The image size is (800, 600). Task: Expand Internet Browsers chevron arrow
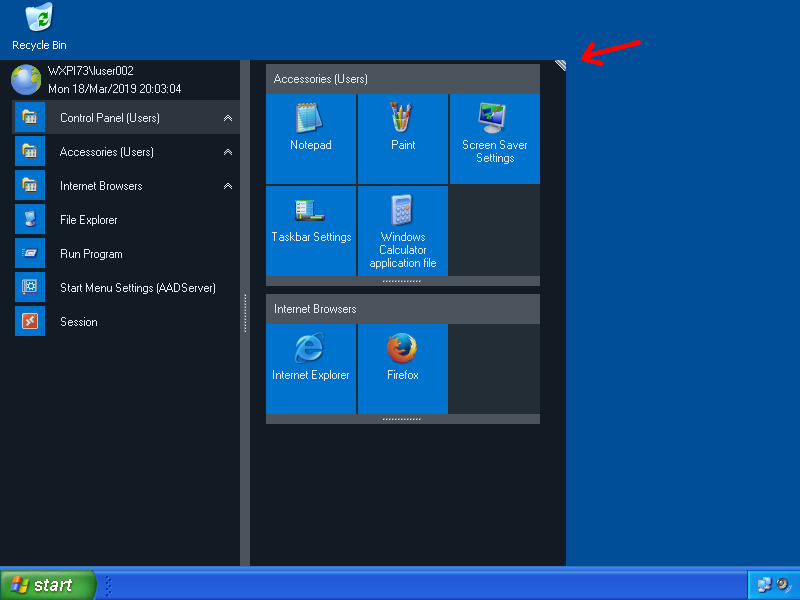[x=228, y=186]
